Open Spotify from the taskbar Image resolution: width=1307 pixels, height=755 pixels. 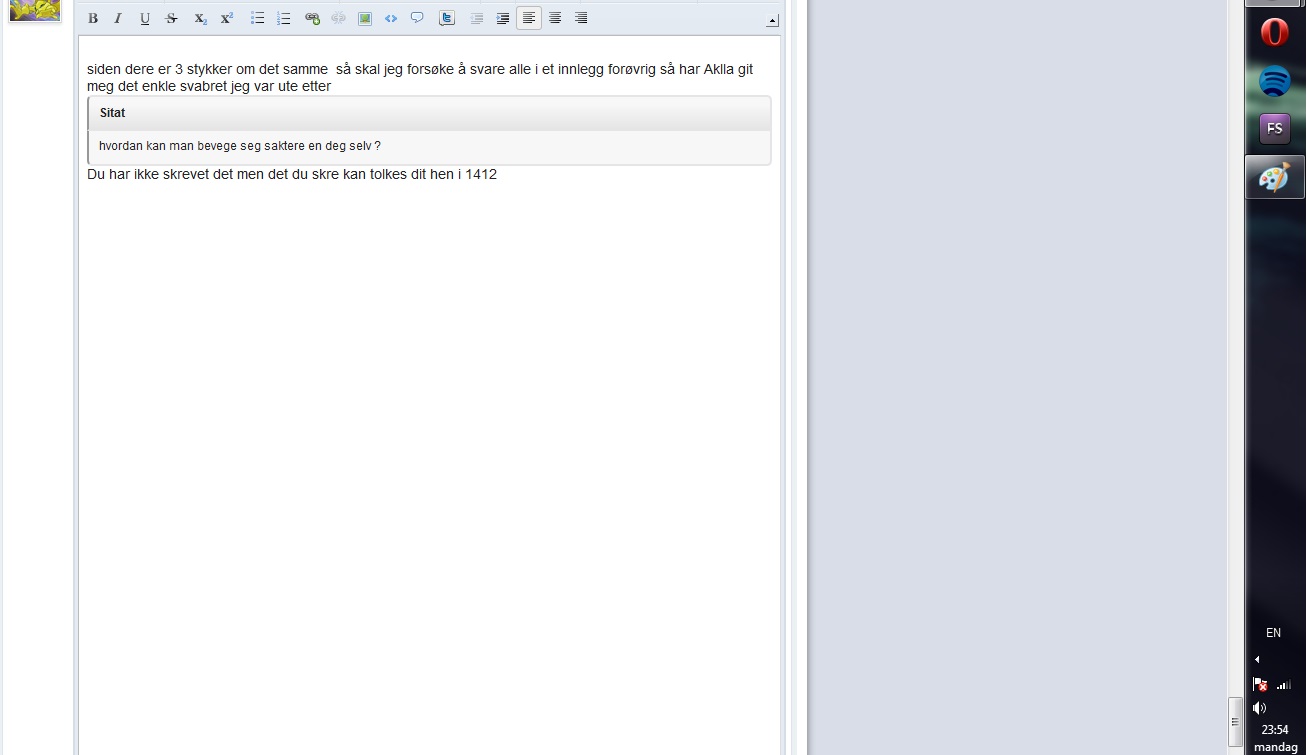(x=1275, y=81)
